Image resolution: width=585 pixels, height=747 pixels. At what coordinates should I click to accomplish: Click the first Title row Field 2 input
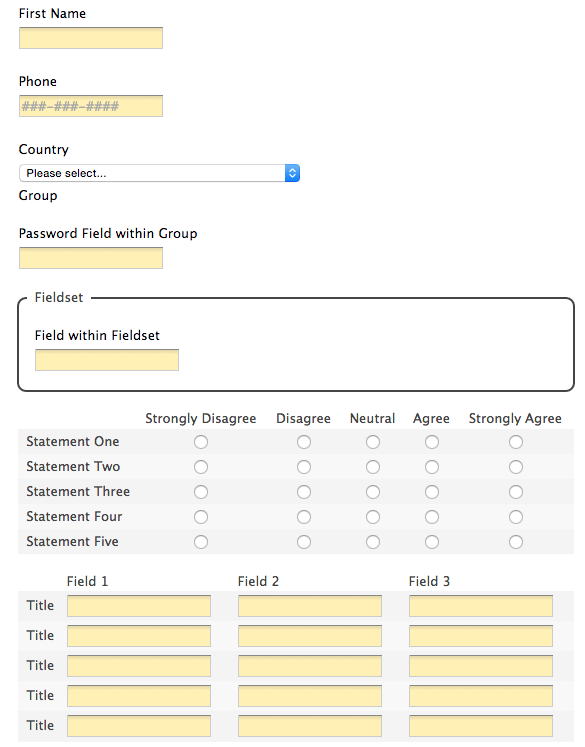[x=310, y=606]
